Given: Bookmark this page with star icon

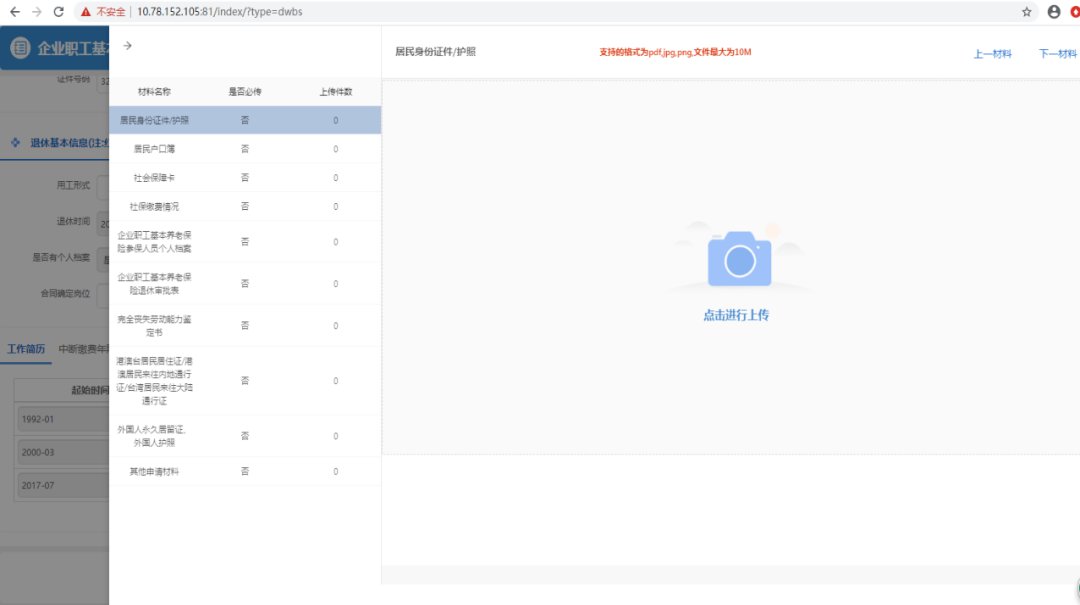Looking at the screenshot, I should click(x=1026, y=12).
